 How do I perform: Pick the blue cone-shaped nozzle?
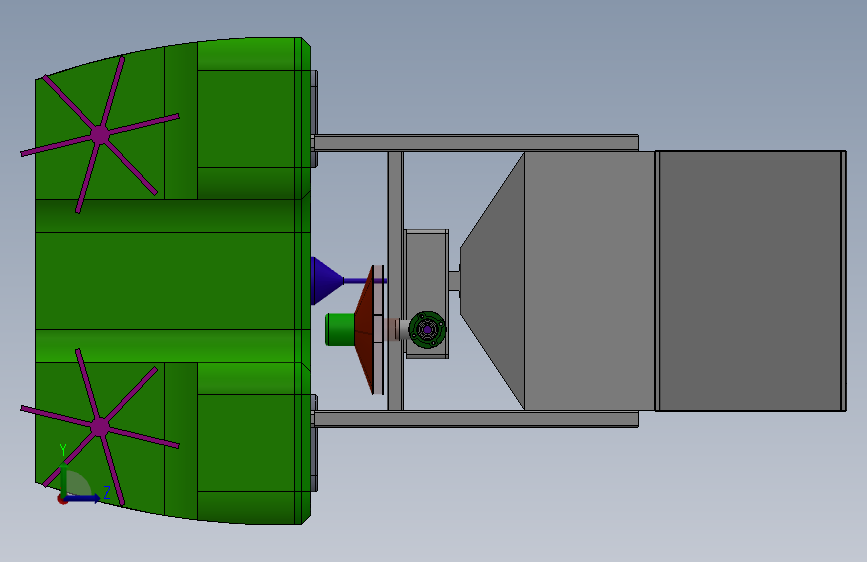click(x=326, y=281)
